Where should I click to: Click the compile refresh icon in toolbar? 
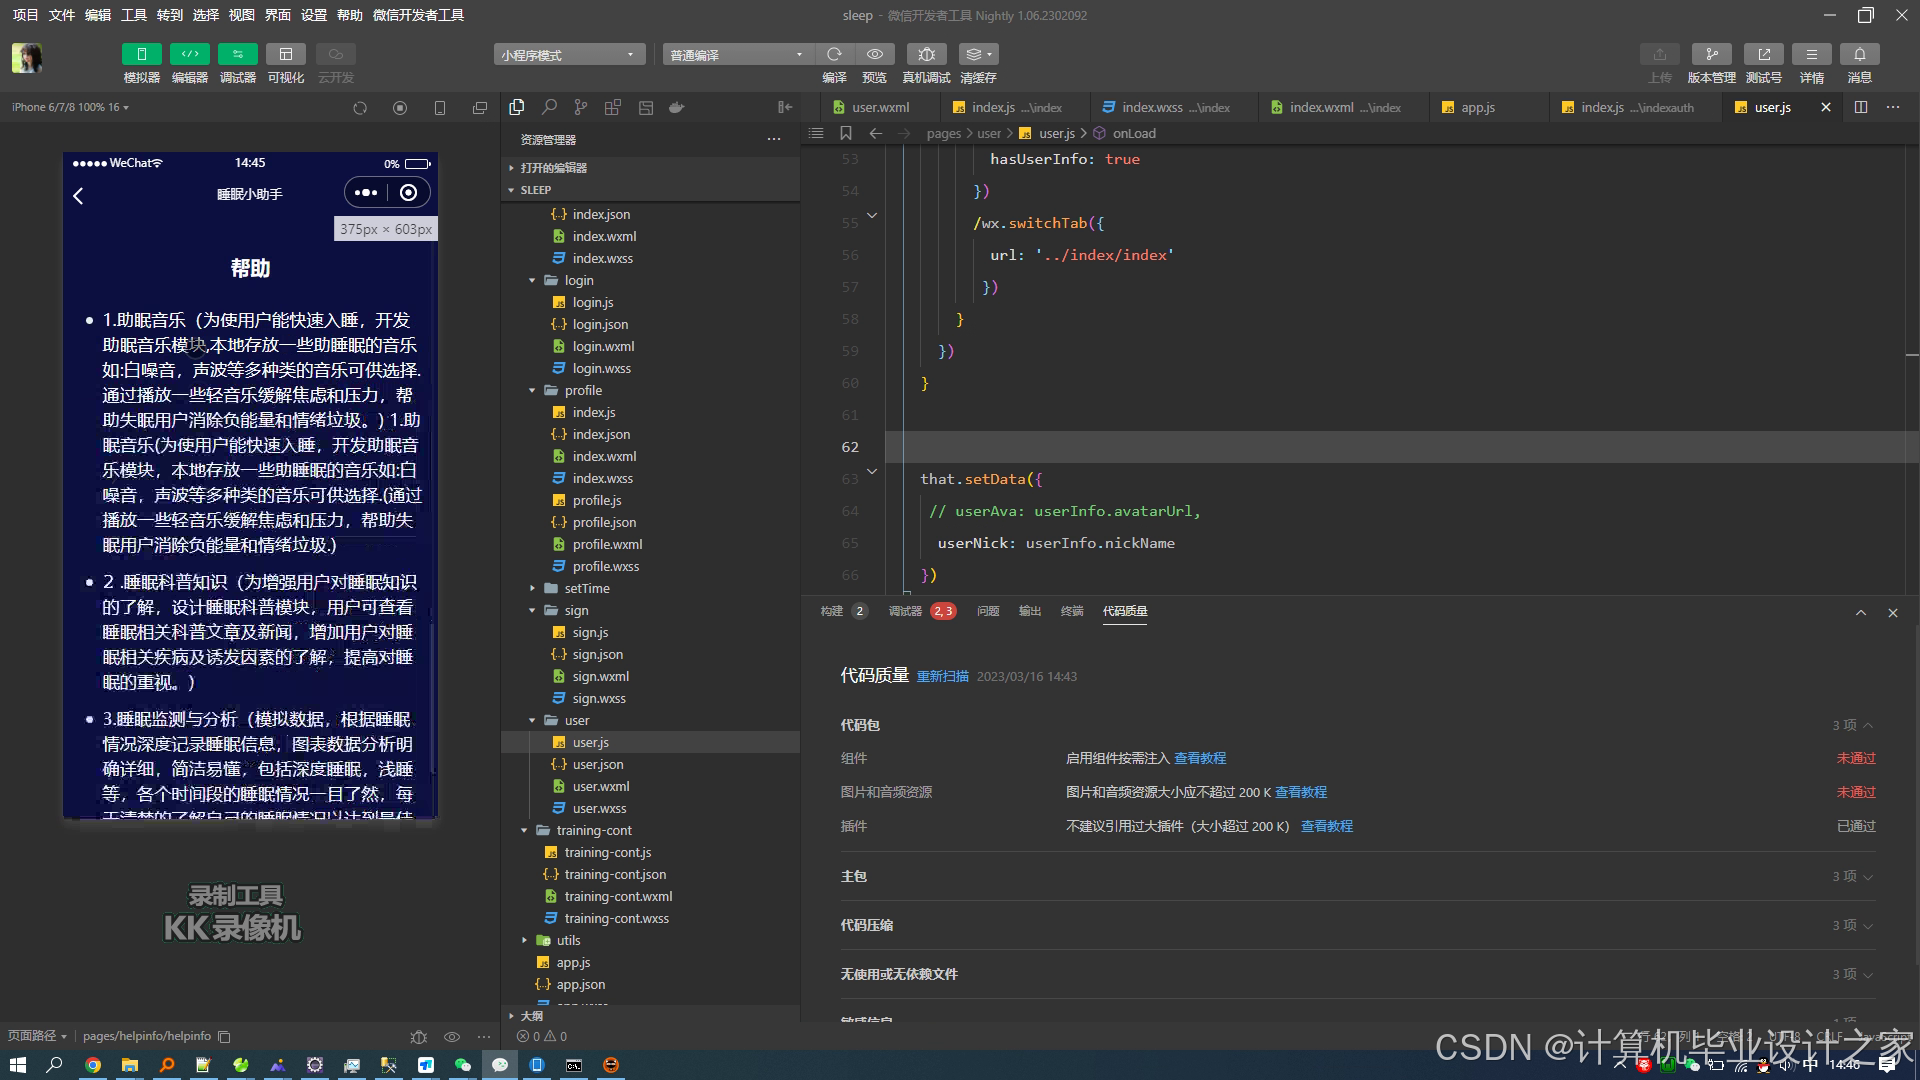[x=834, y=54]
